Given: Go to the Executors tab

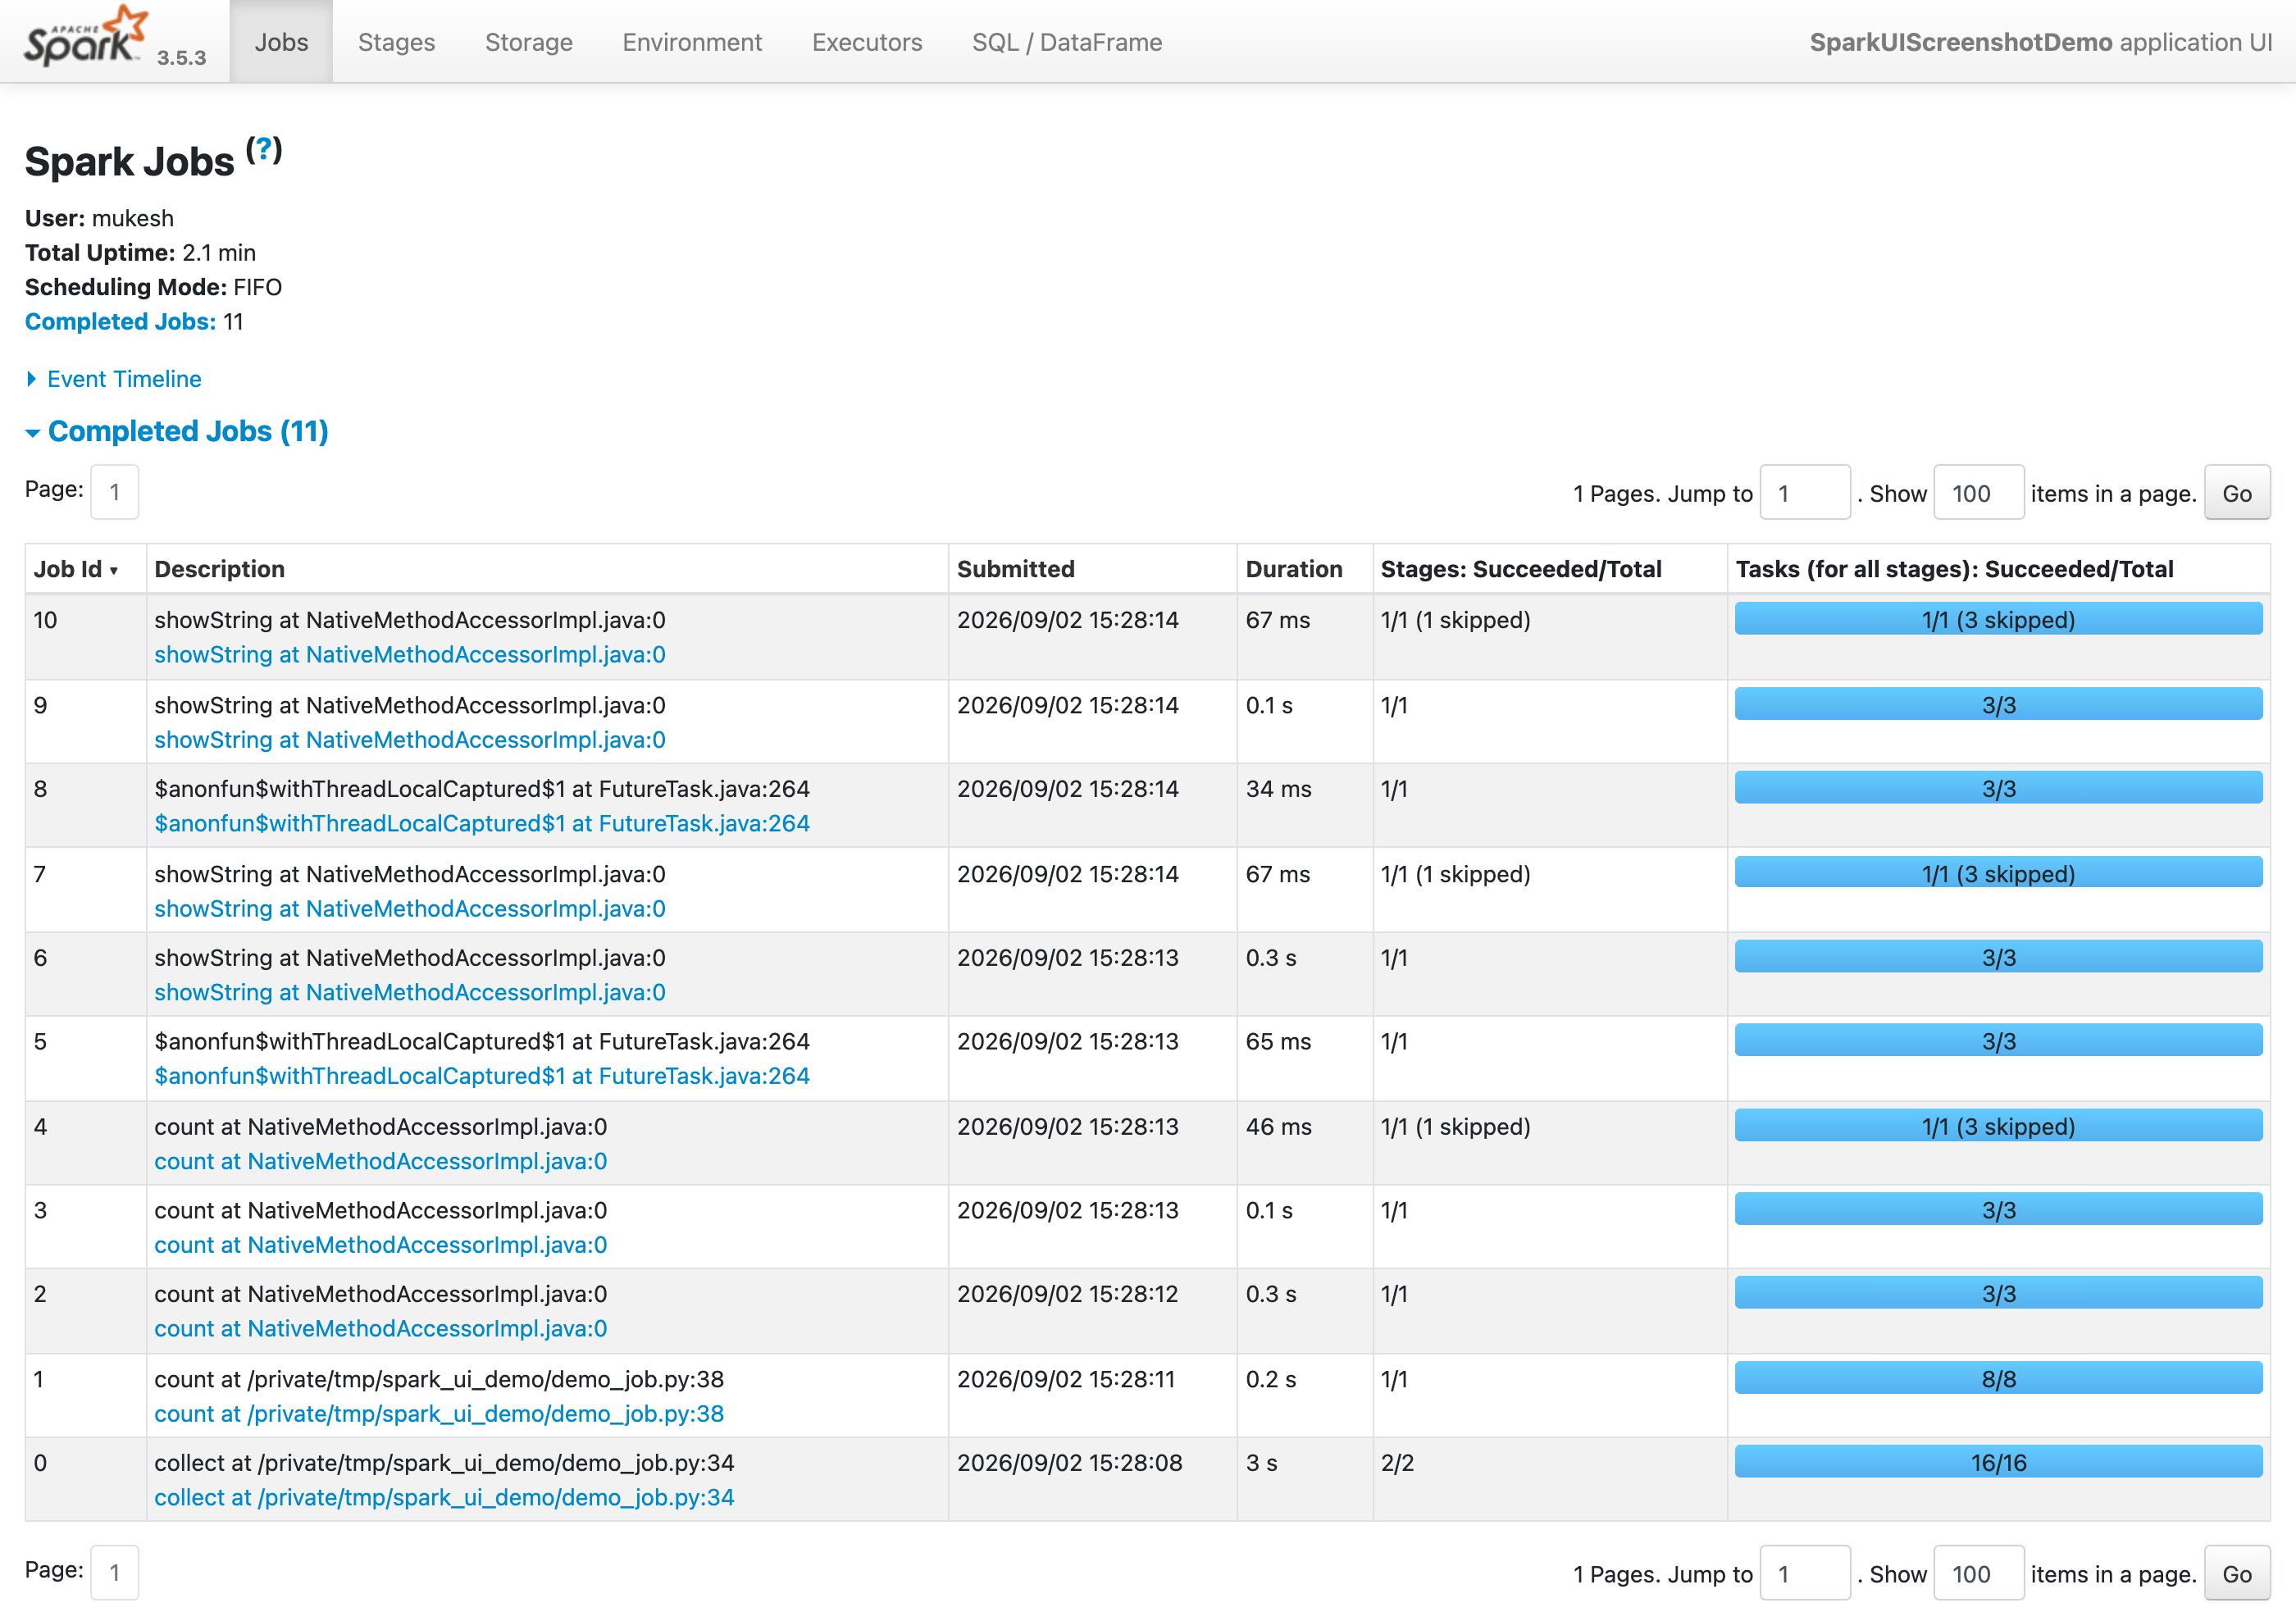Looking at the screenshot, I should point(867,42).
